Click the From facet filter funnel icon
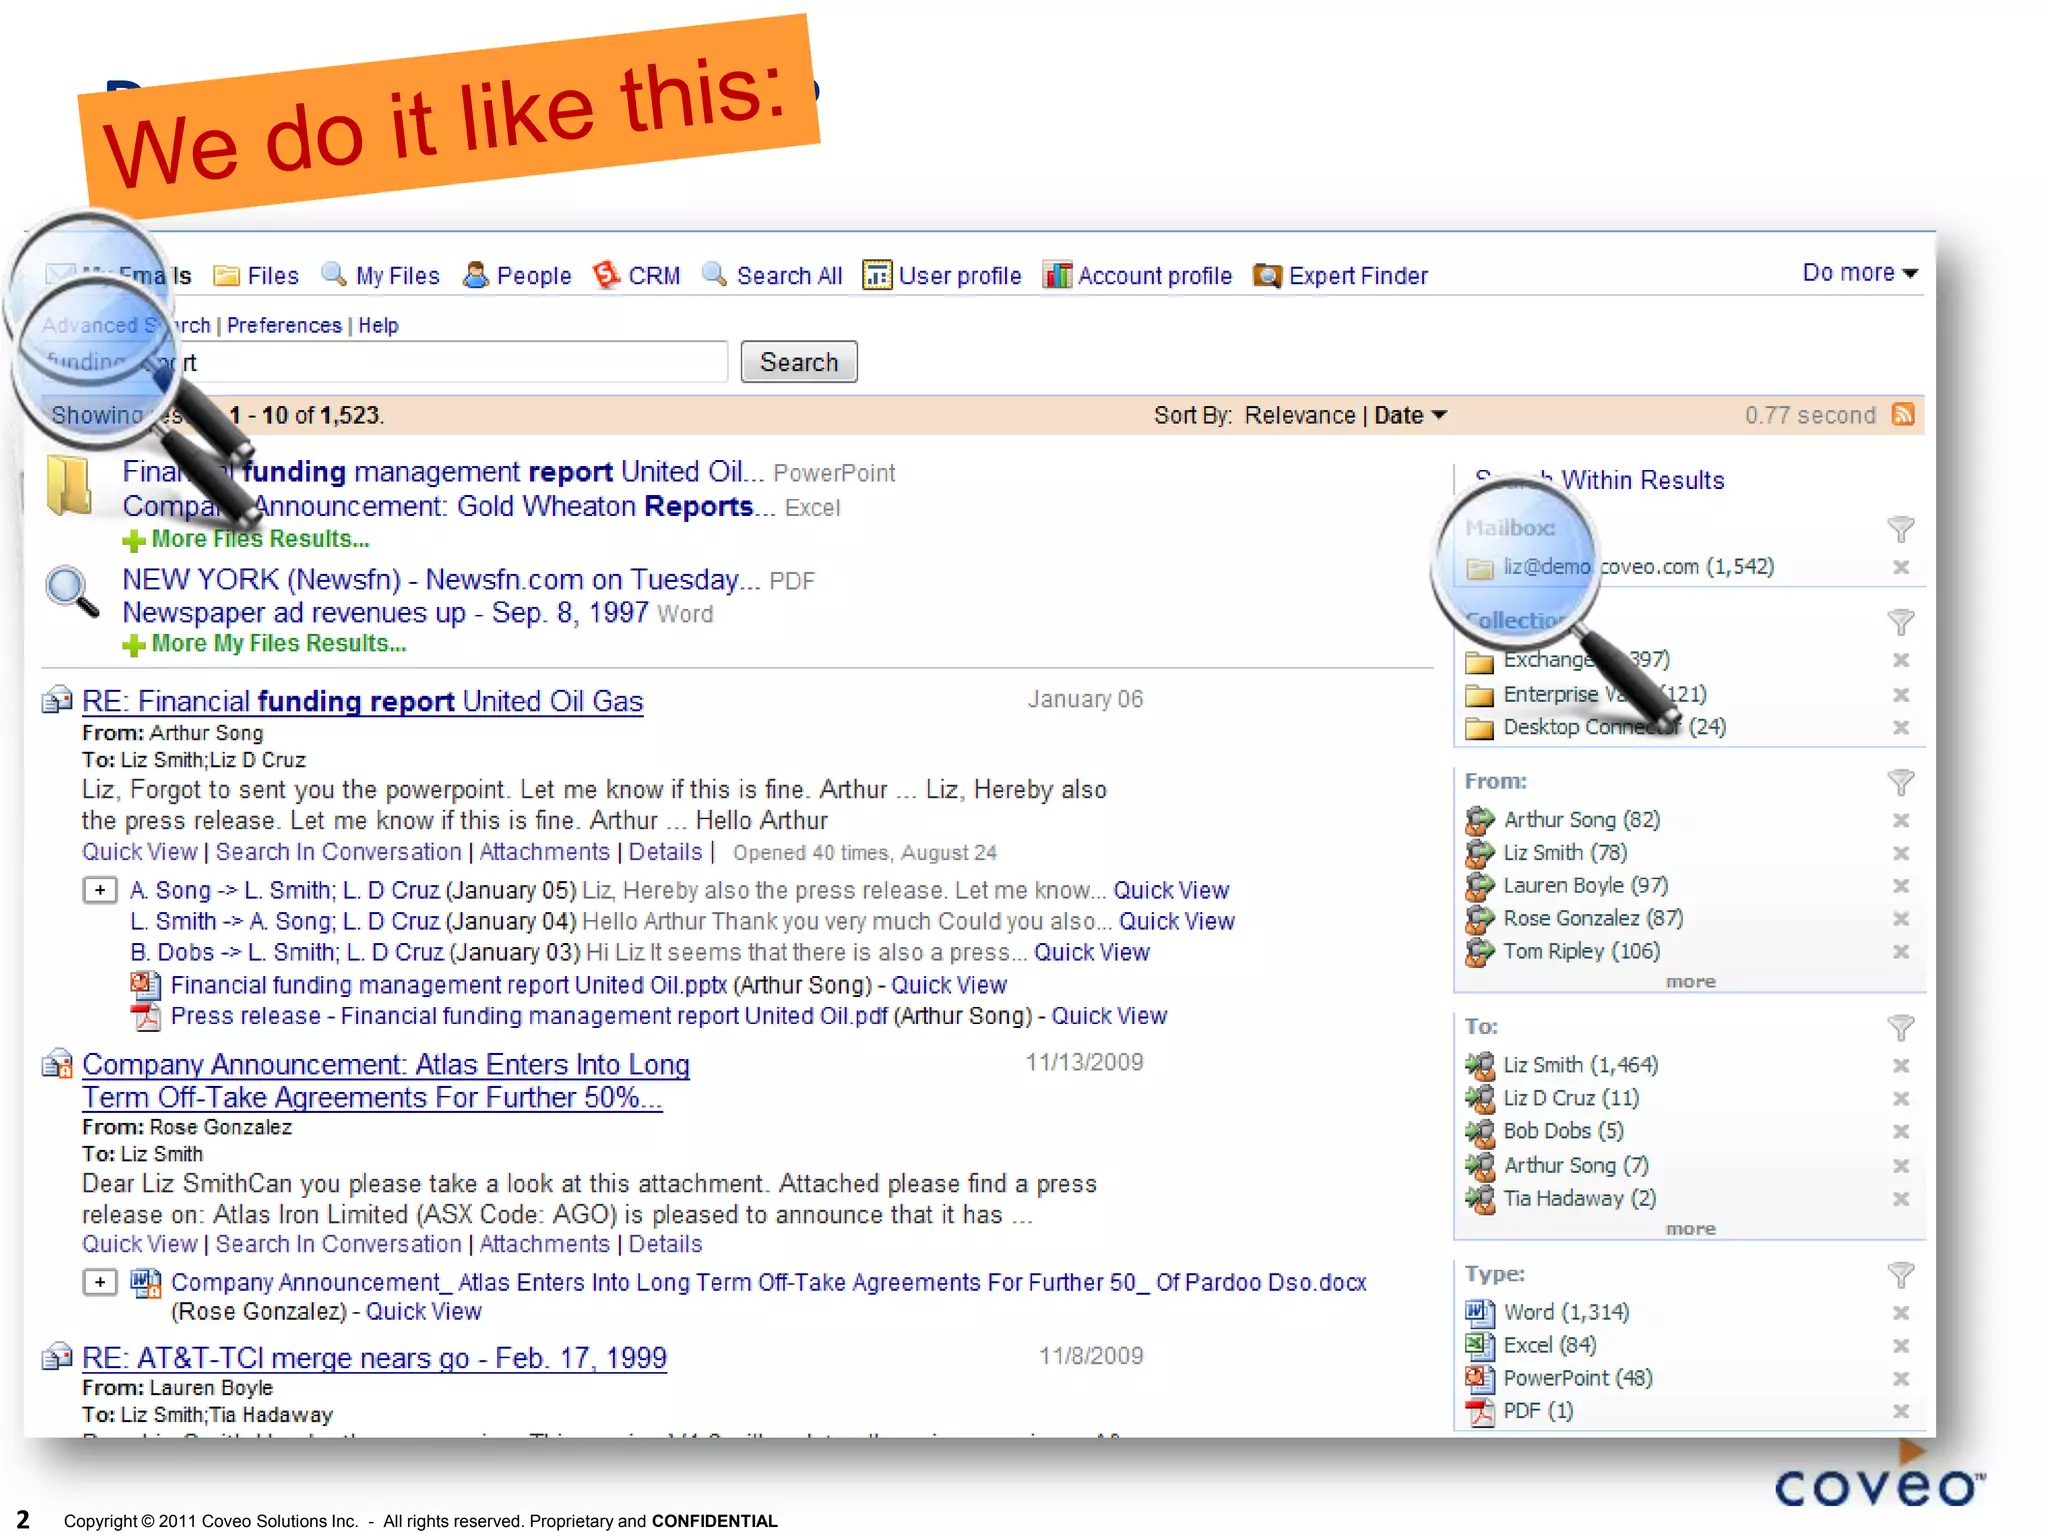 1900,782
